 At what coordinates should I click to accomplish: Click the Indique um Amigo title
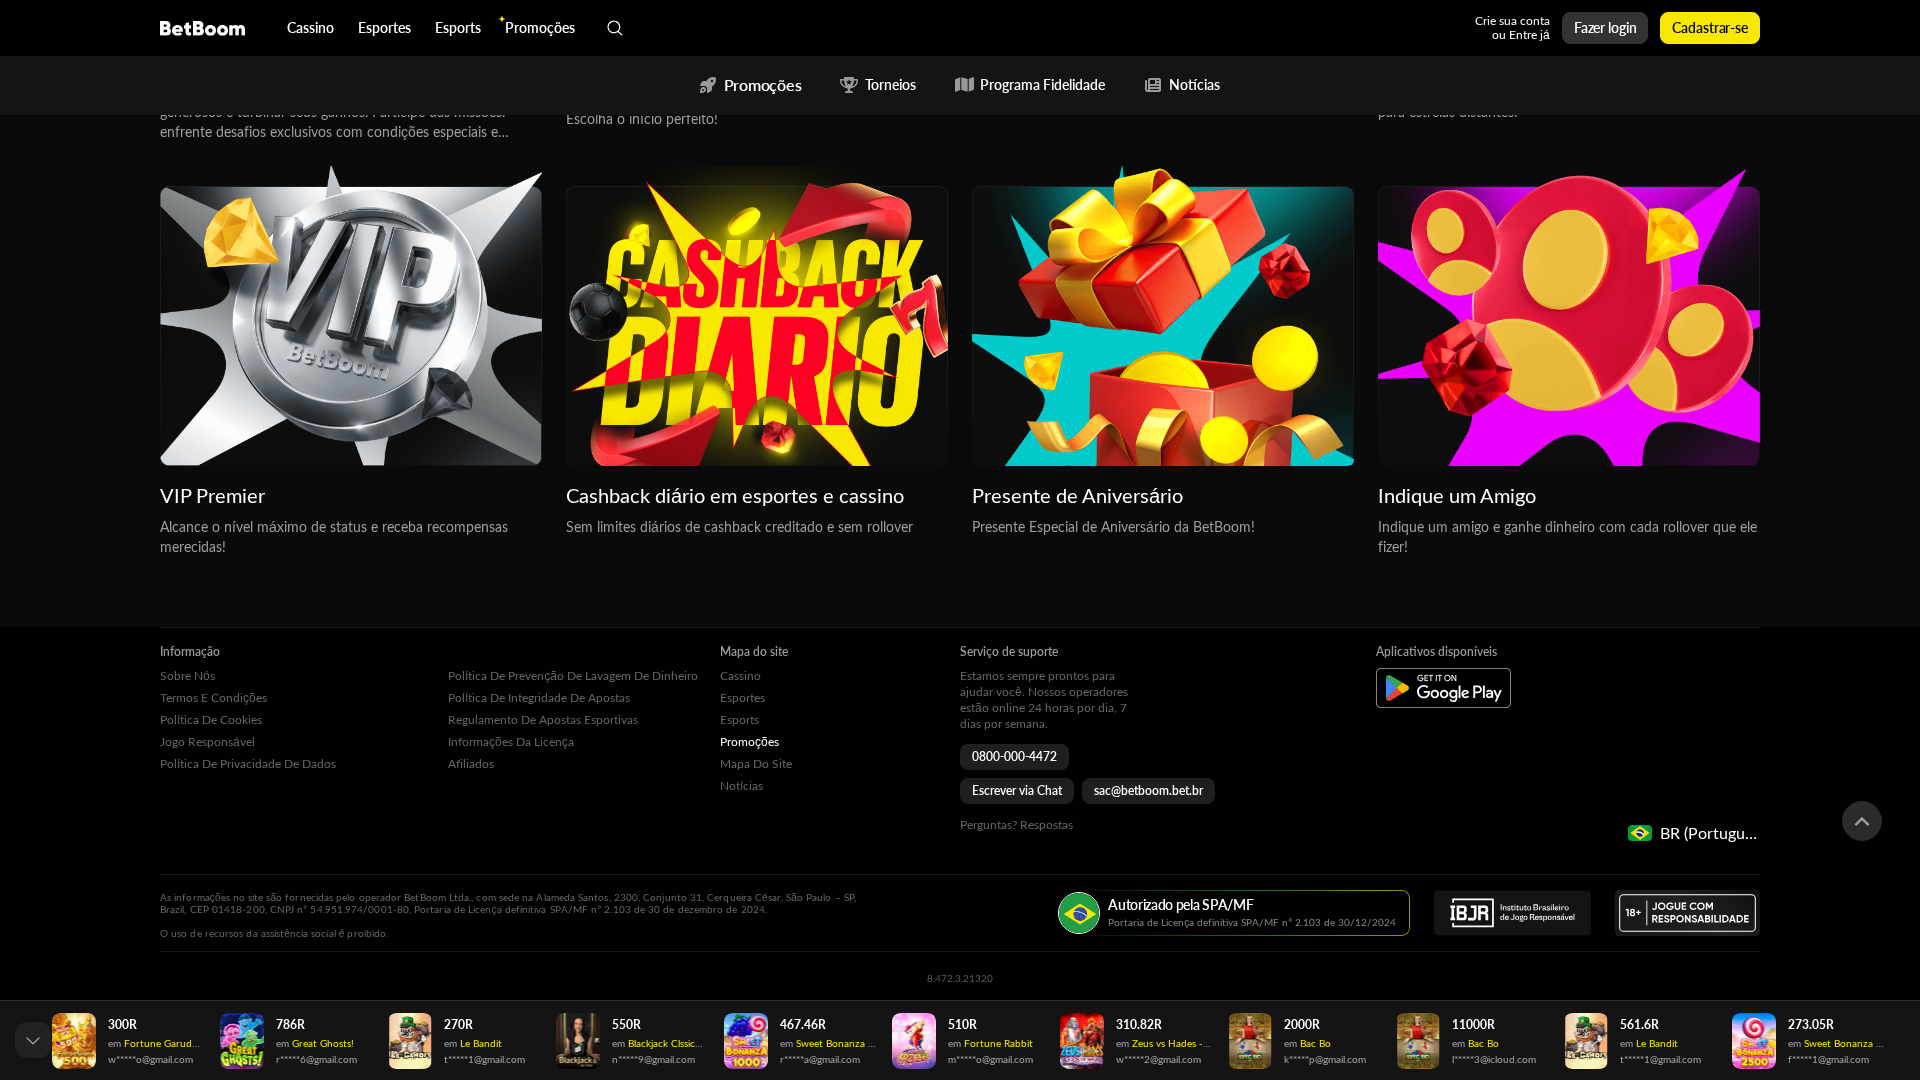[1457, 496]
